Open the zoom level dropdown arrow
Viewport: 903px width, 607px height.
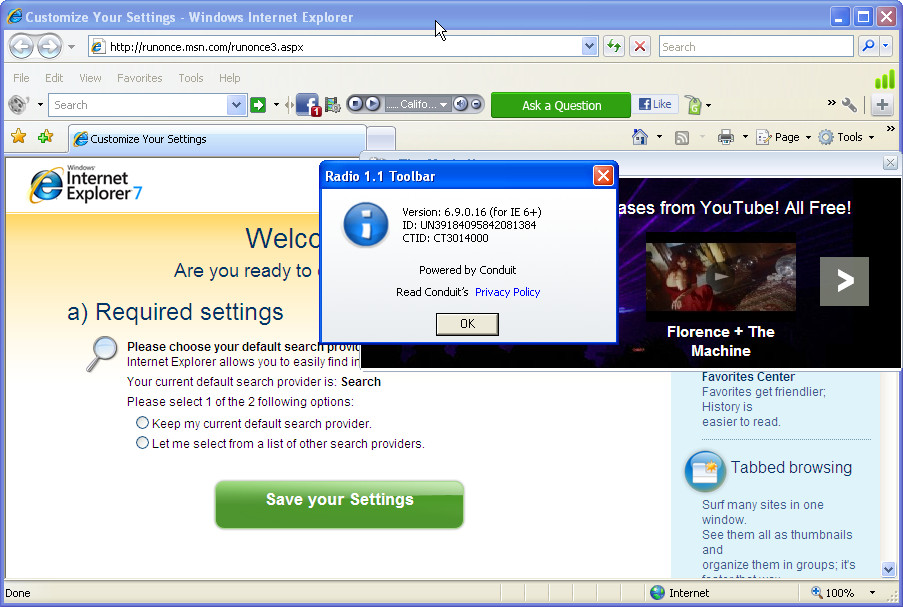click(872, 593)
